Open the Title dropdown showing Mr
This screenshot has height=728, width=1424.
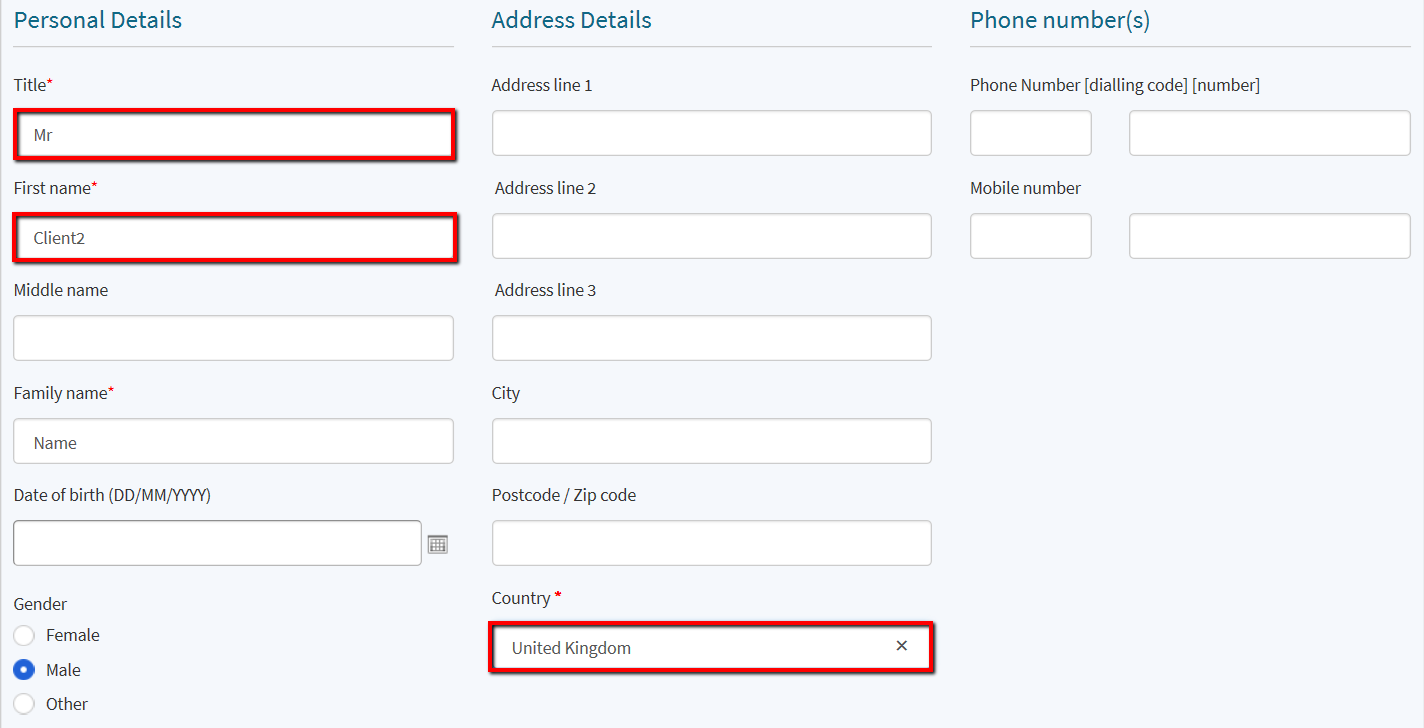234,134
